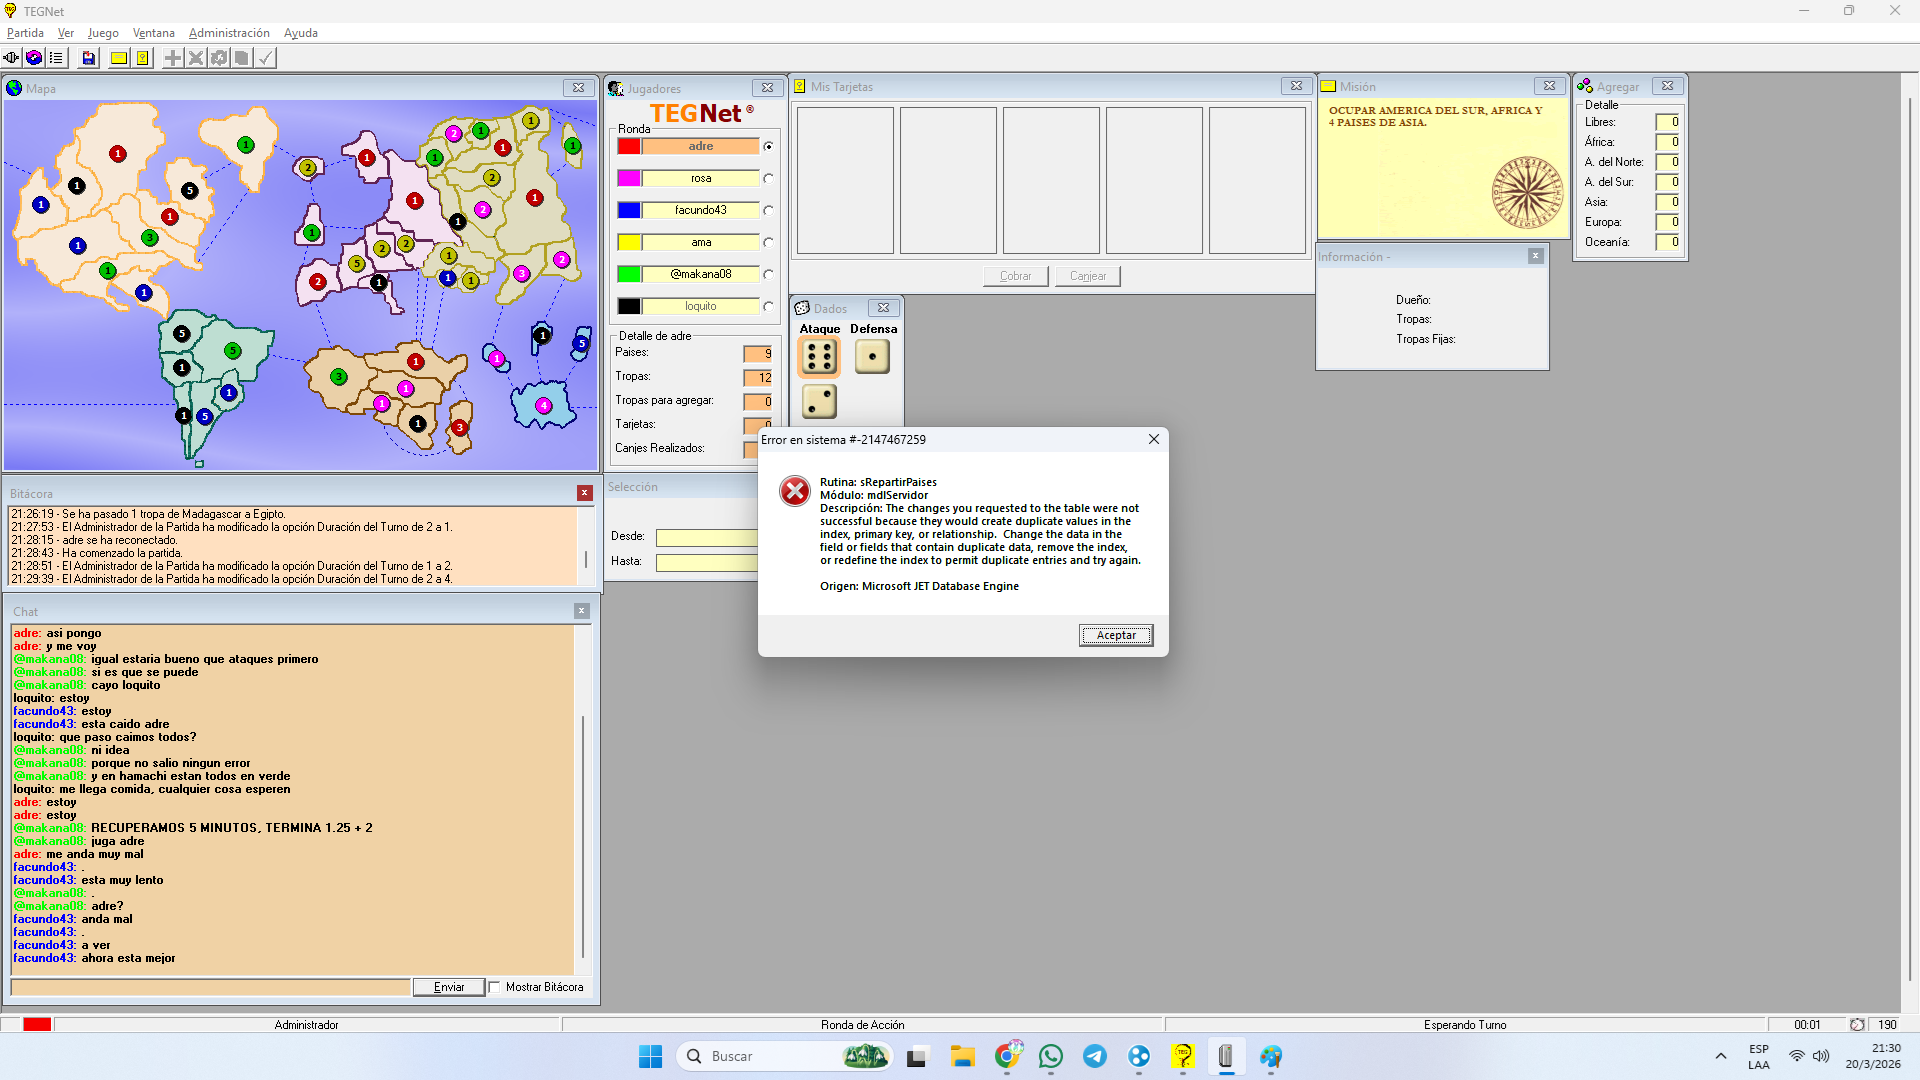1920x1080 pixels.
Task: Click the error X icon in dialog
Action: tap(795, 491)
